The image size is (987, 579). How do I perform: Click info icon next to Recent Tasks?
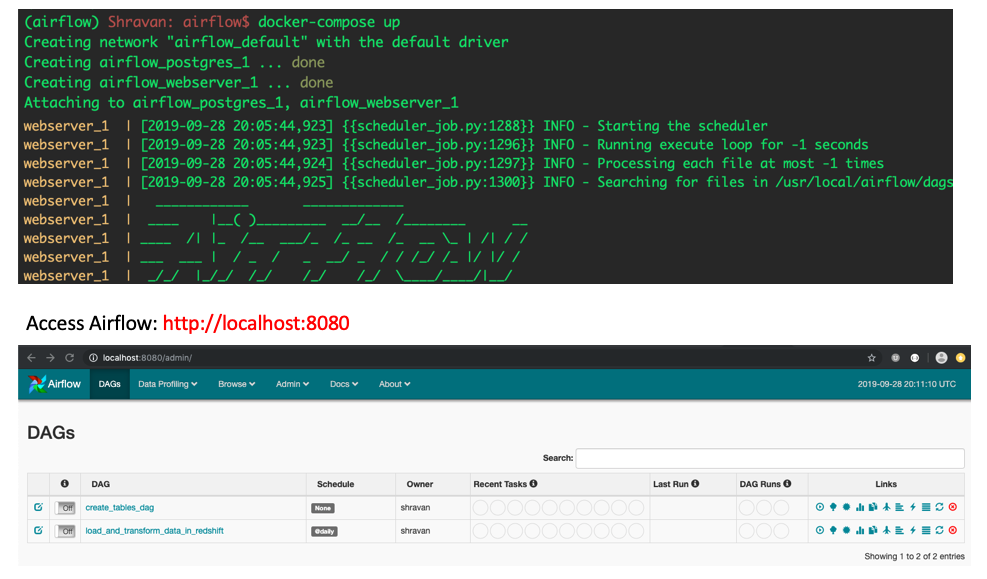(x=533, y=483)
